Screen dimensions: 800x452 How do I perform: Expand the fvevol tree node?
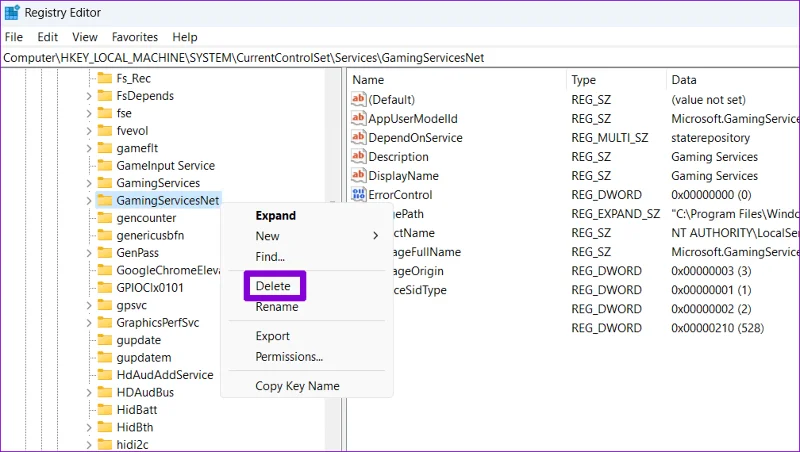click(89, 131)
